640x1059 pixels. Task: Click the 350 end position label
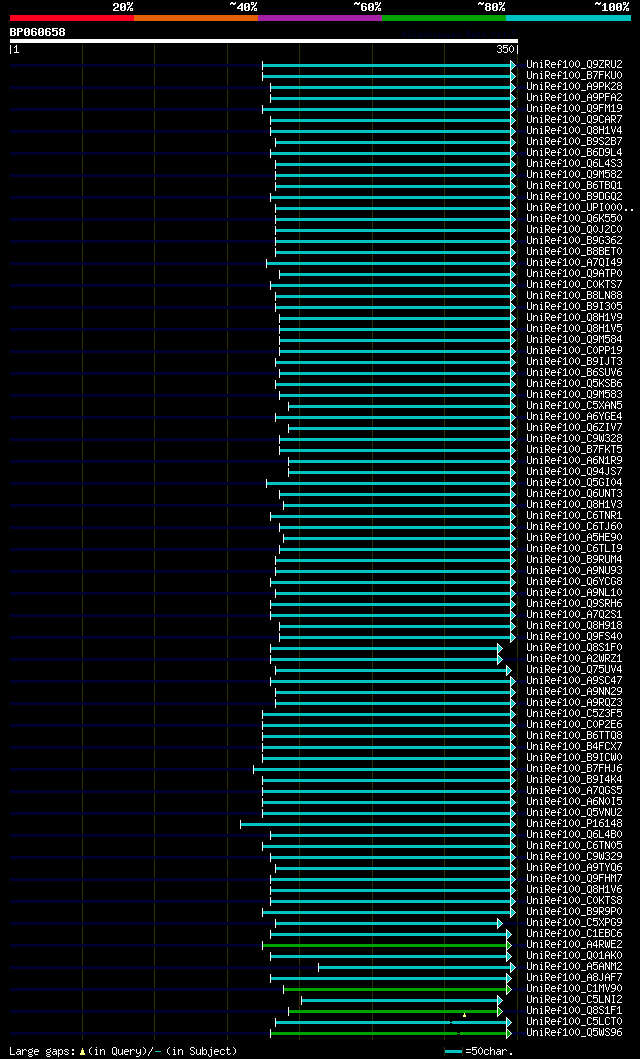point(505,49)
